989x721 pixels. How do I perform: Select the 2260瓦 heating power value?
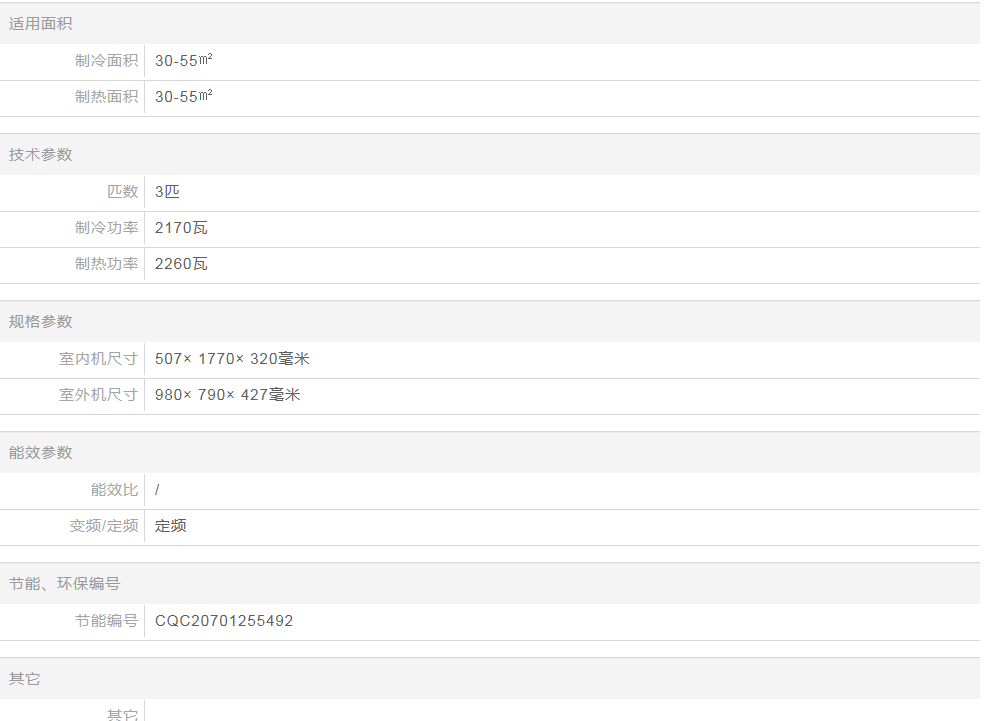click(x=181, y=264)
